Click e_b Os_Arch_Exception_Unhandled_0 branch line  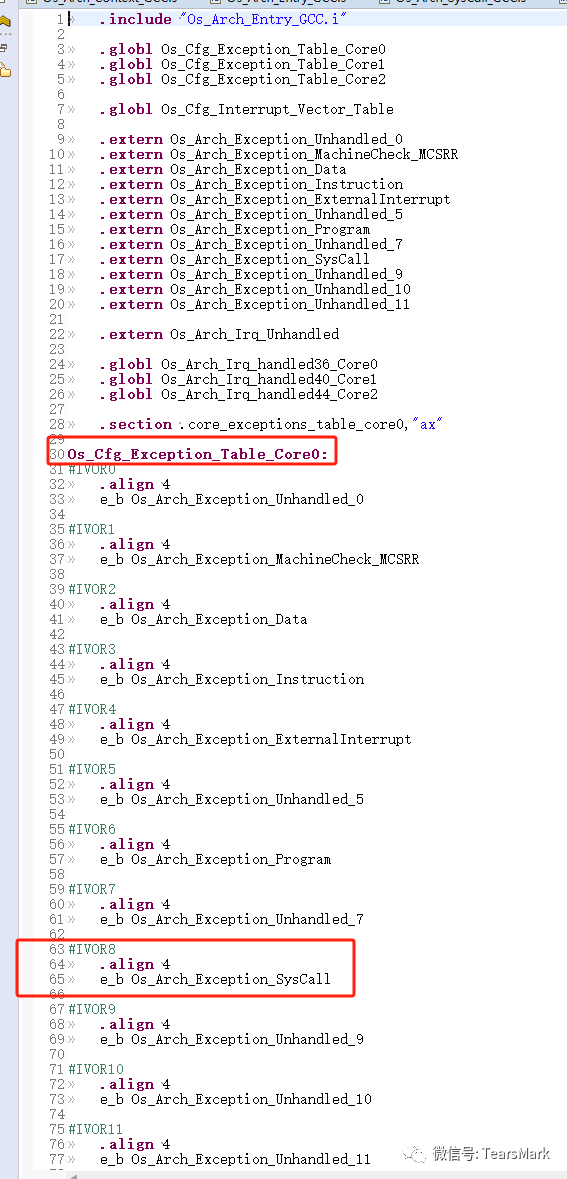(x=232, y=499)
